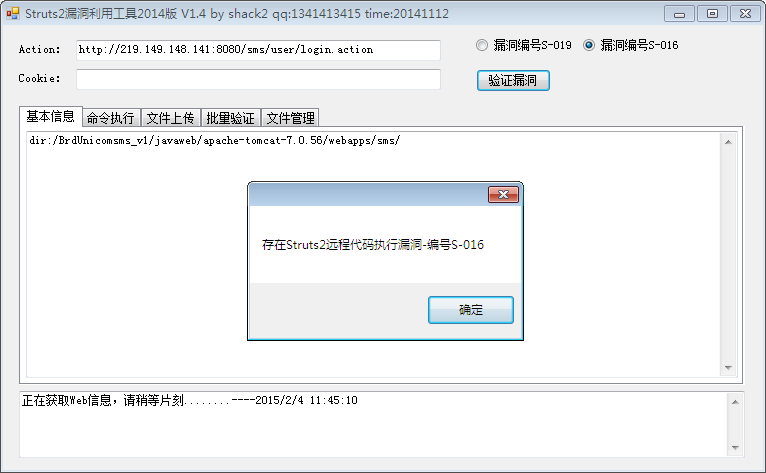Minimize the Struts2 tool window
This screenshot has width=766, height=473.
tap(680, 14)
